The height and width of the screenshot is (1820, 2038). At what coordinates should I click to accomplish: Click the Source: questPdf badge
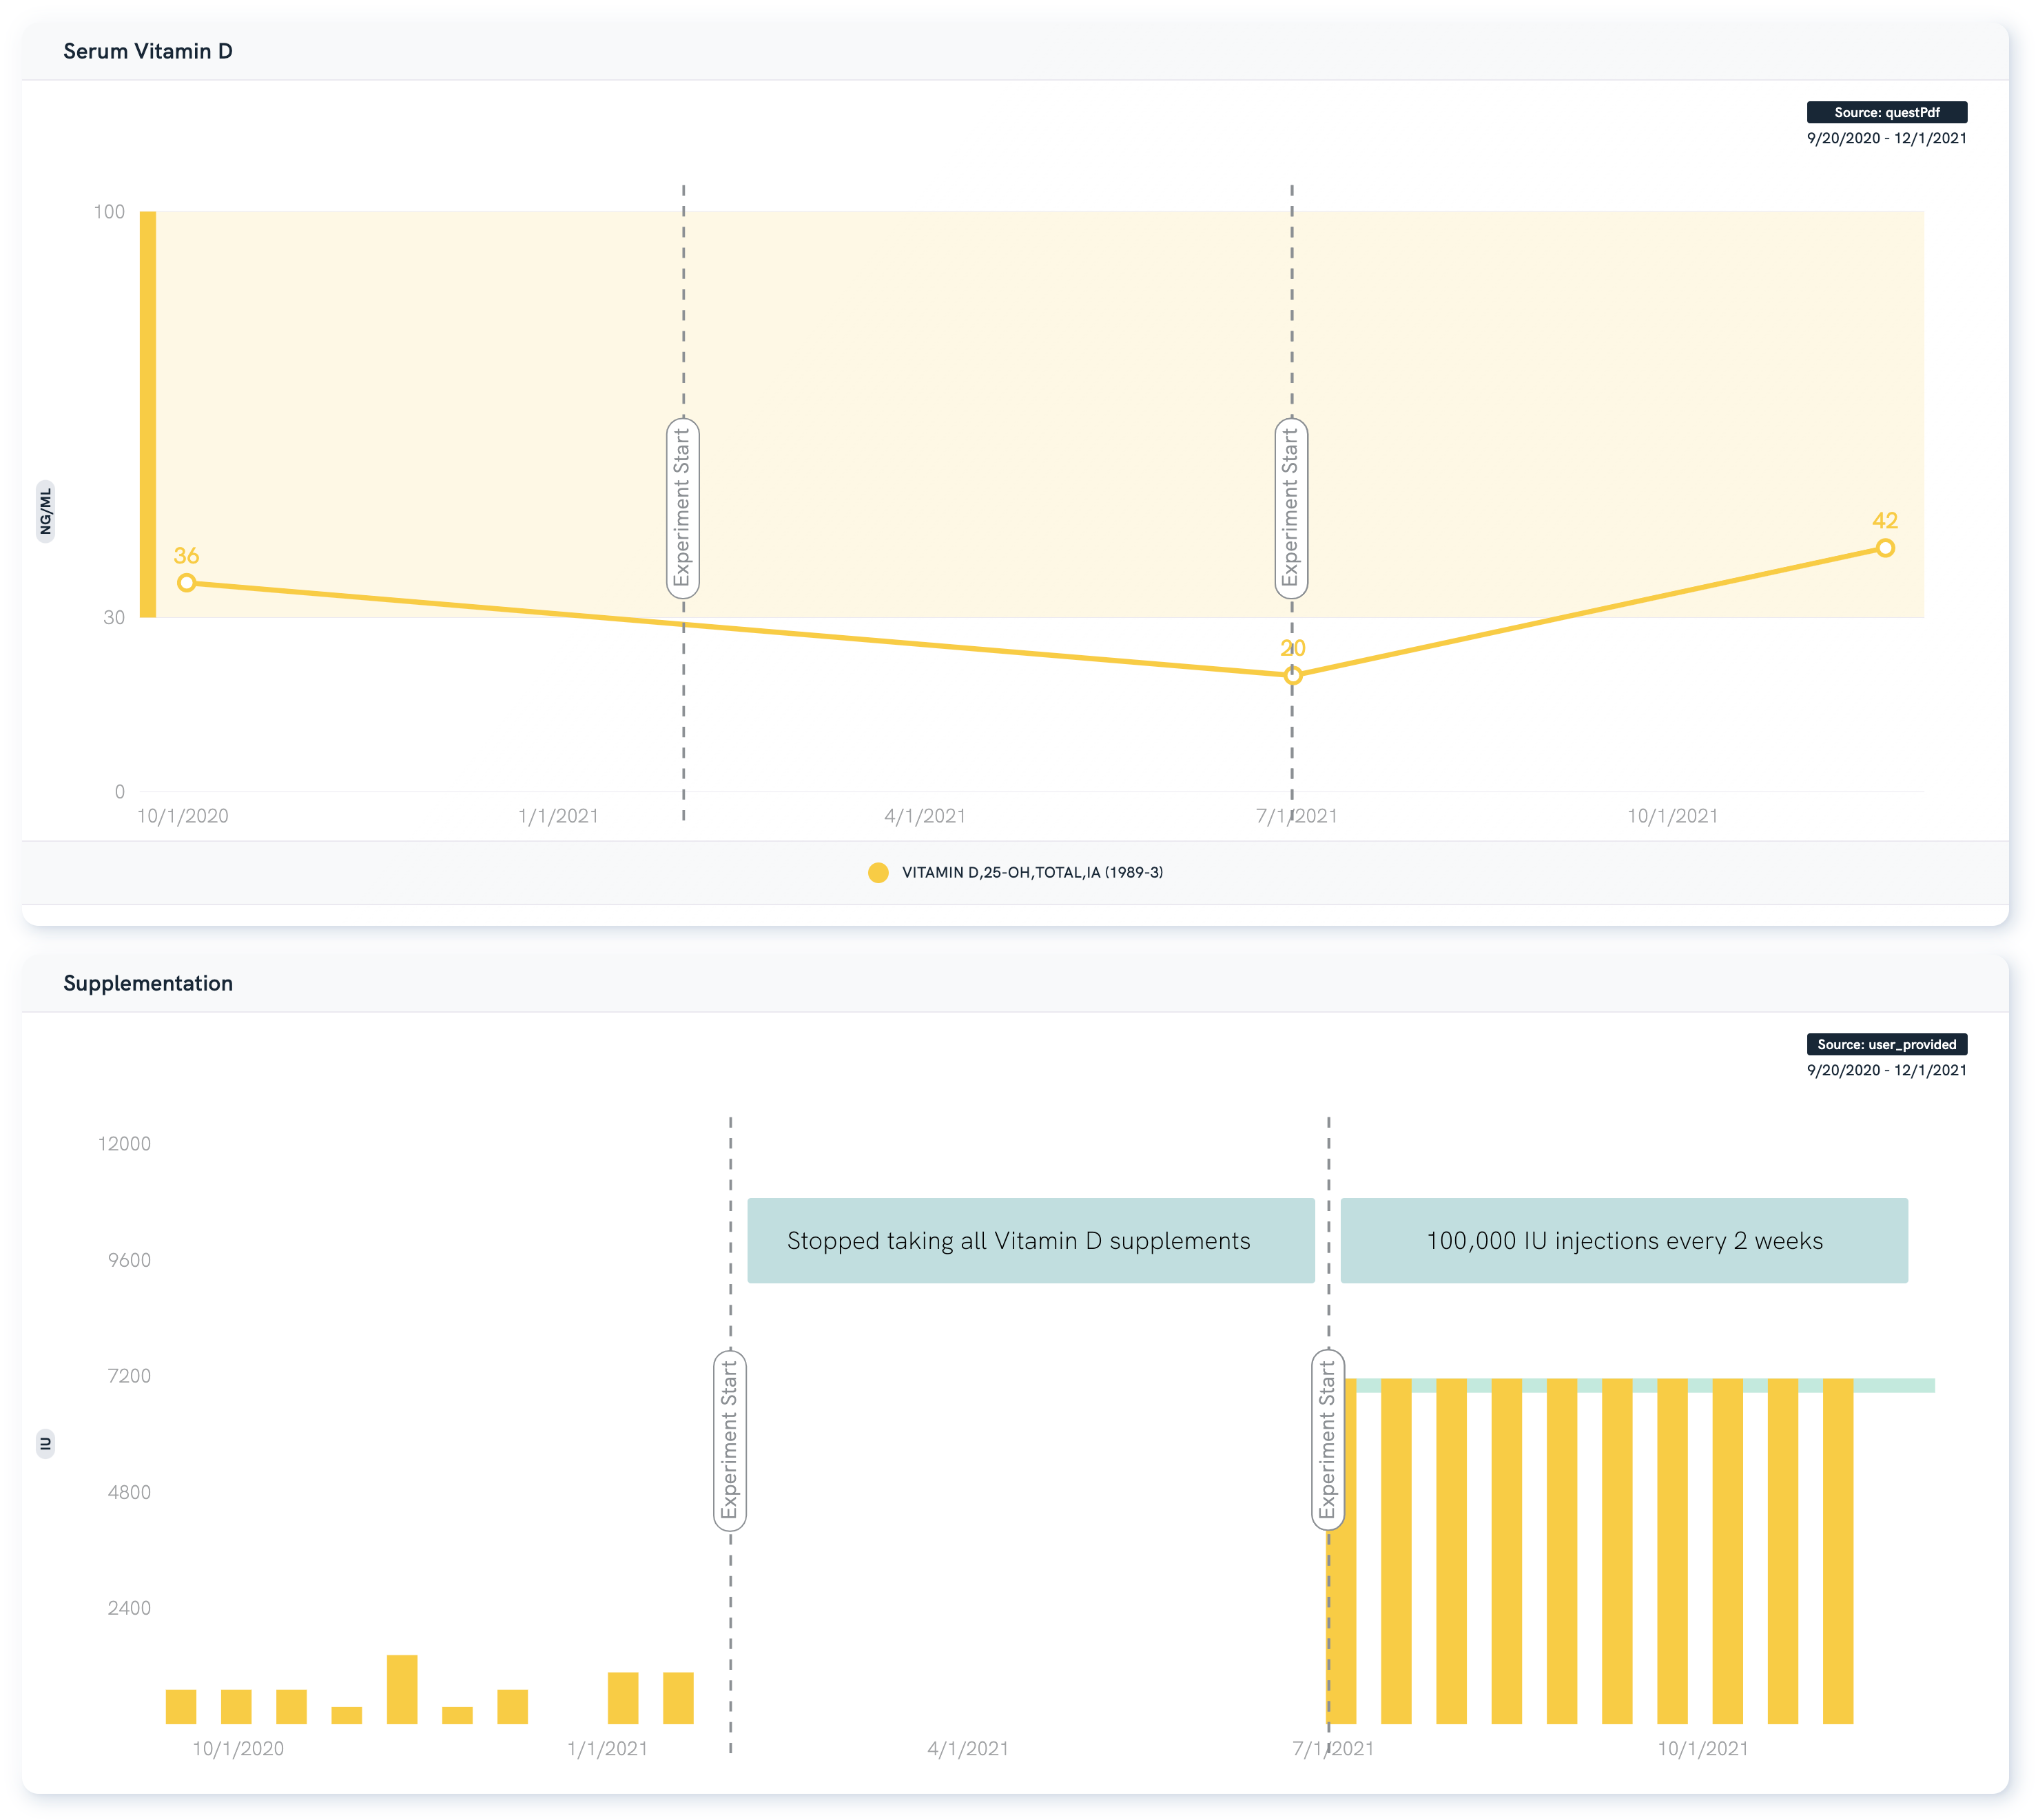click(1887, 112)
